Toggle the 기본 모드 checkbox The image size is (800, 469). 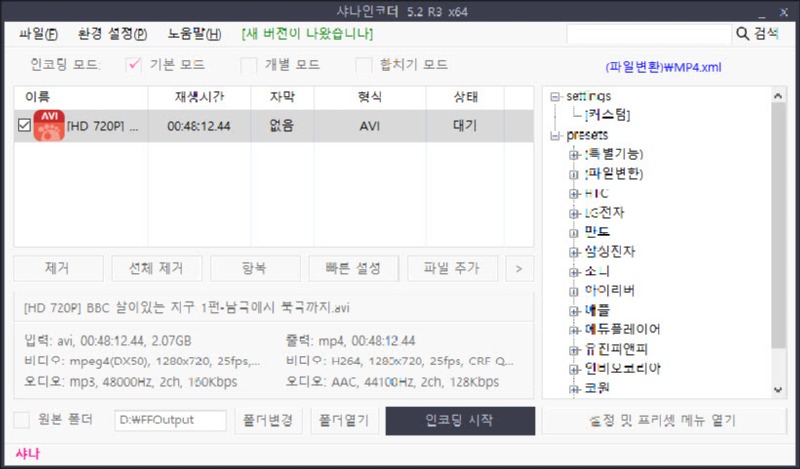(x=134, y=65)
